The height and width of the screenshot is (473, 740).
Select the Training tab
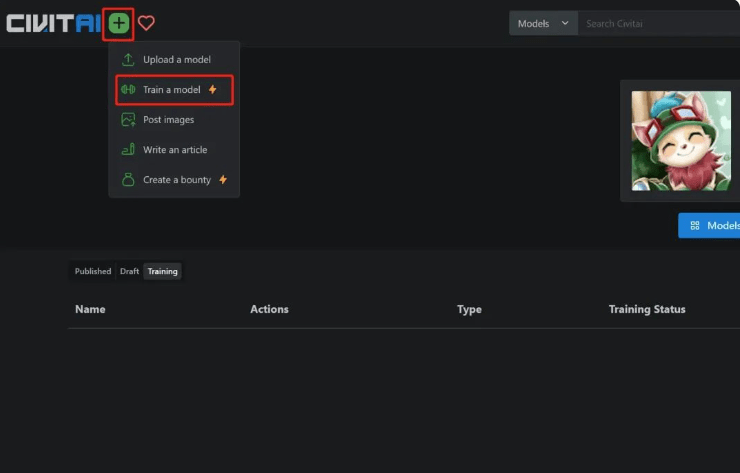point(162,271)
